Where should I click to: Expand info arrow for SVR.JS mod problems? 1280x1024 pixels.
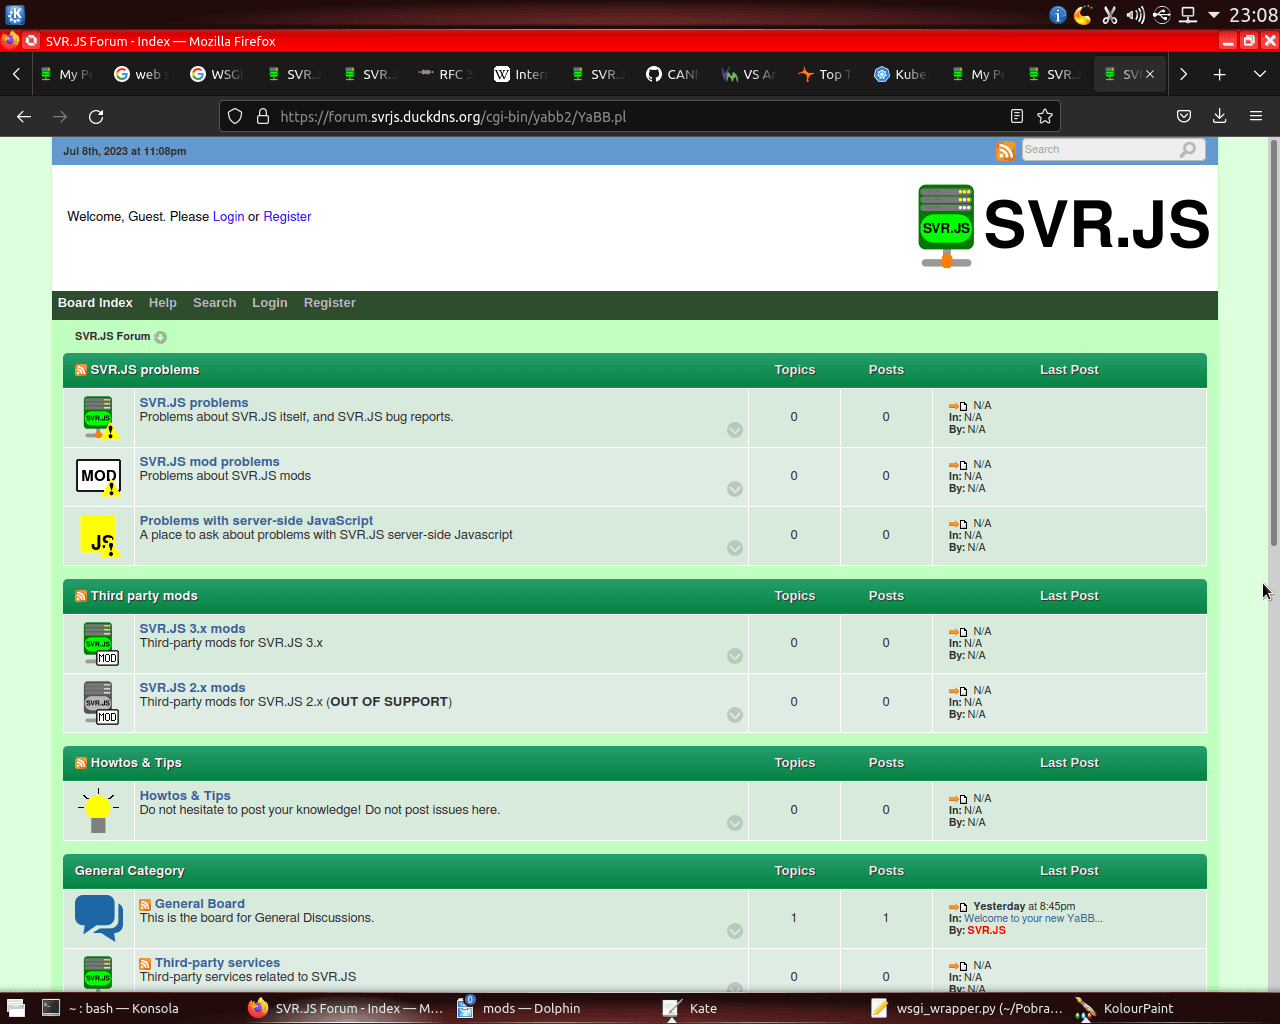[x=735, y=489]
